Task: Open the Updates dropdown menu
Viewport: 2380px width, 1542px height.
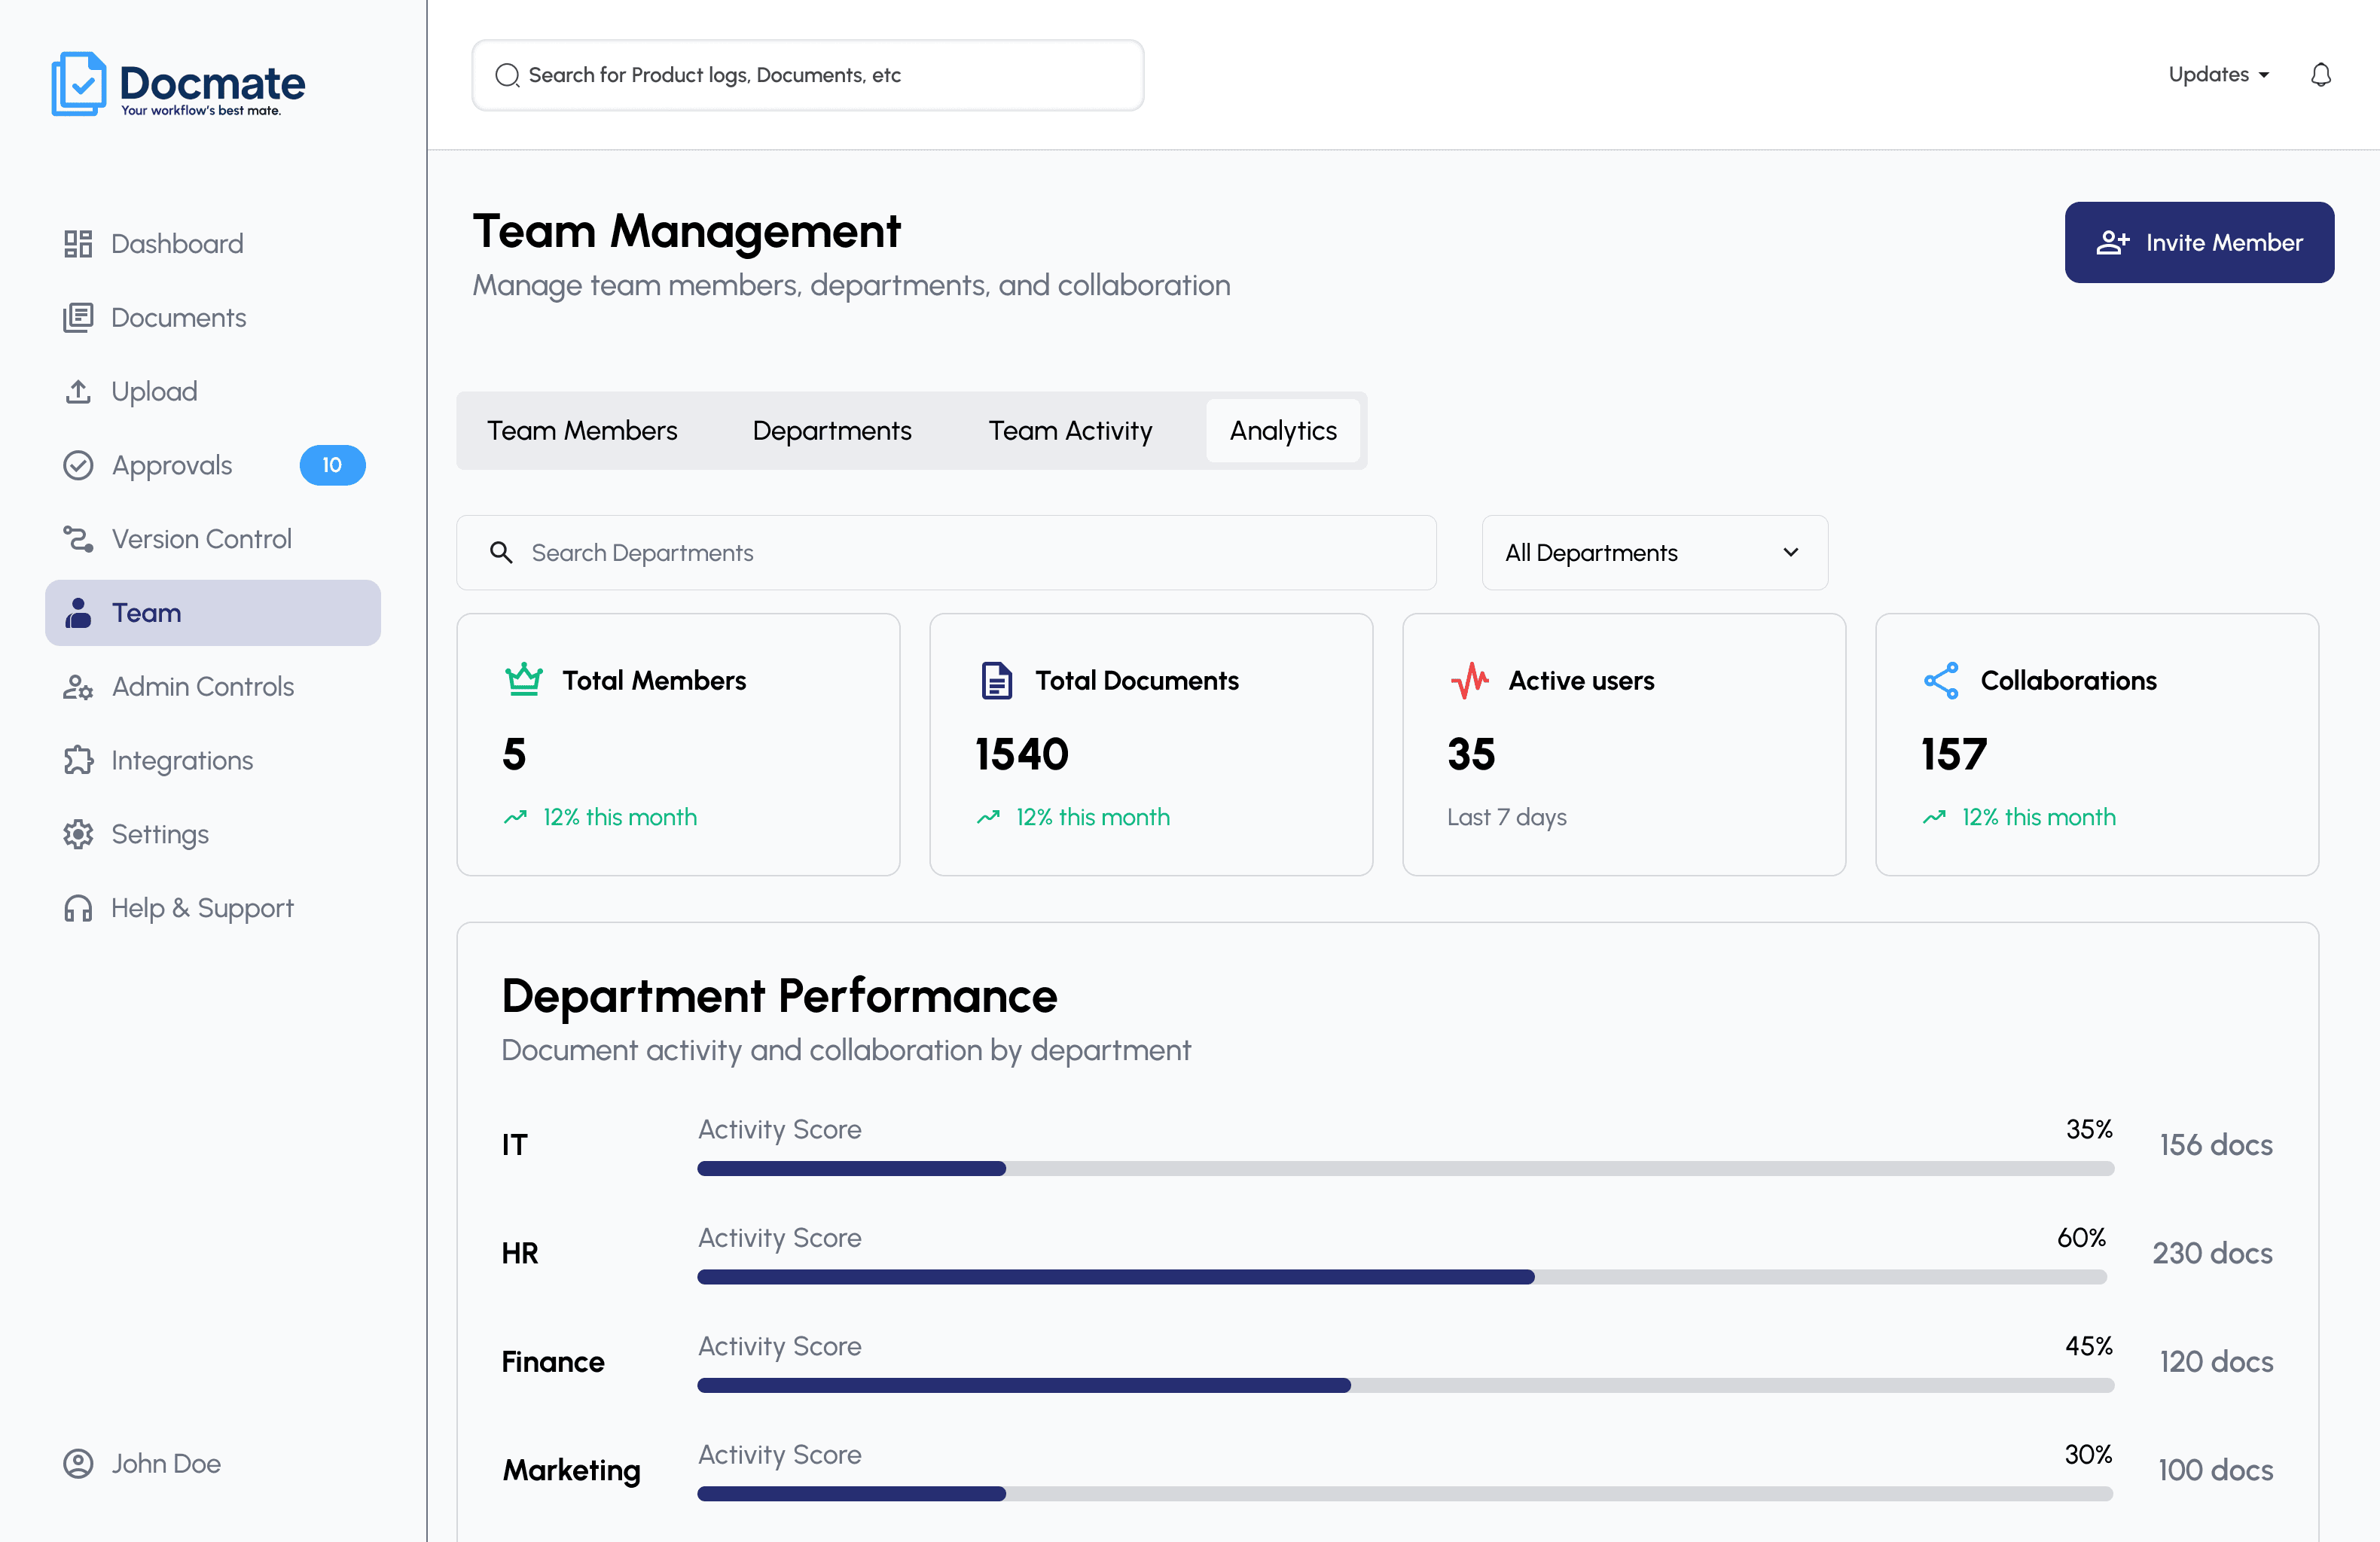Action: [x=2218, y=75]
